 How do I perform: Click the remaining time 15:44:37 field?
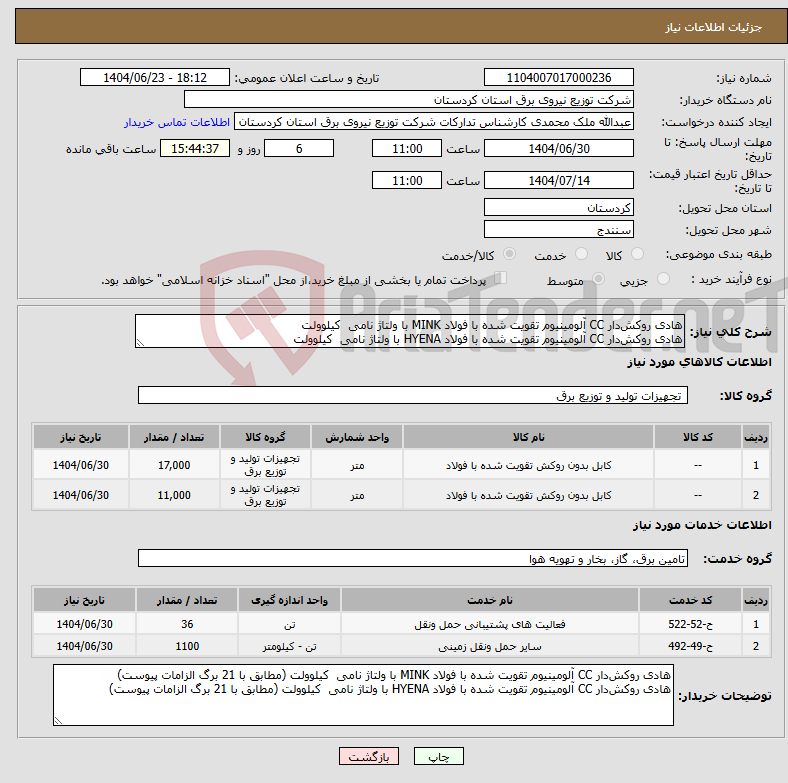click(195, 148)
